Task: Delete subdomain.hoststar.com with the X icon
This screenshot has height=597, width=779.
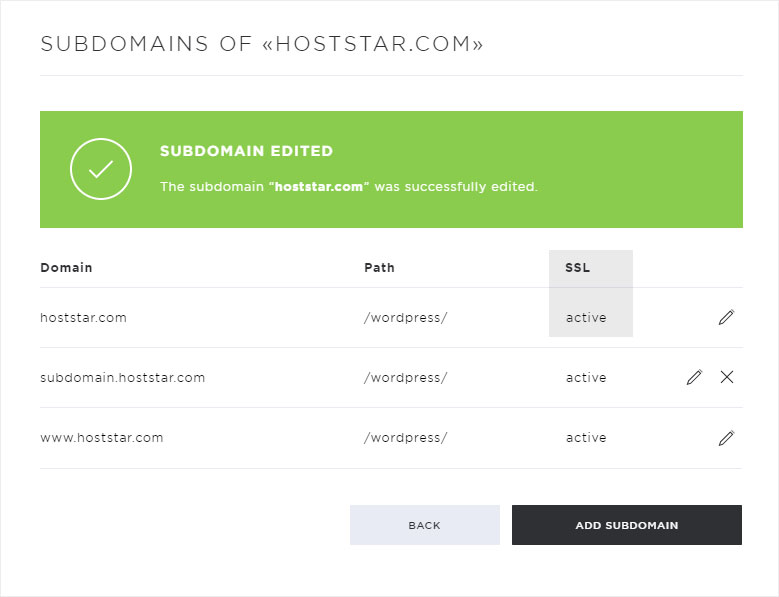Action: [727, 377]
